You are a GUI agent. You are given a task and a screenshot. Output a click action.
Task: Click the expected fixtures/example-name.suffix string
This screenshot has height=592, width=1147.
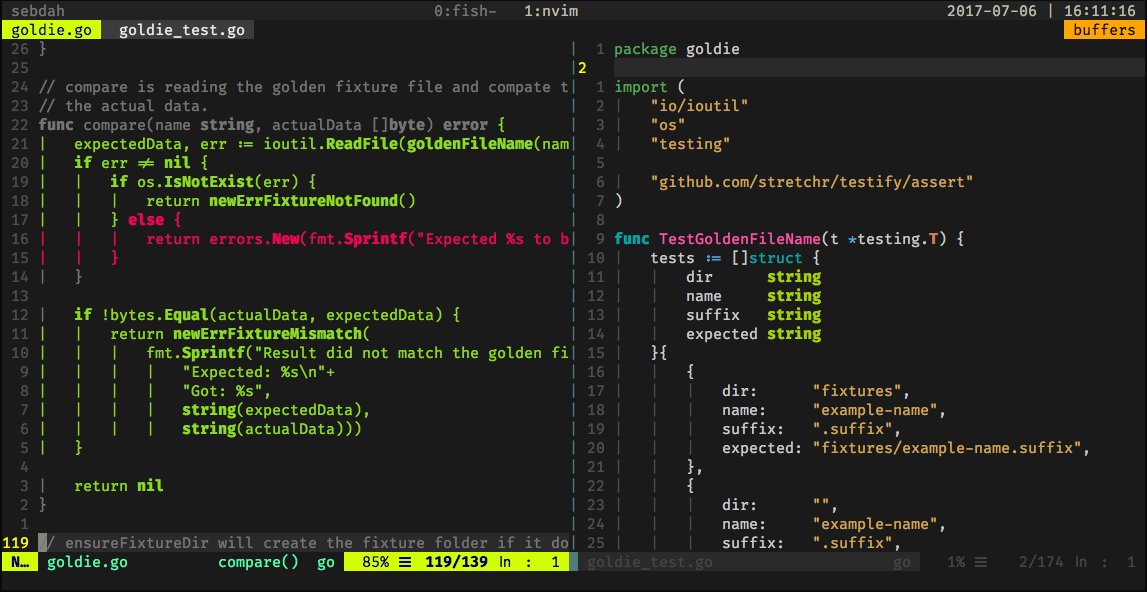point(945,448)
